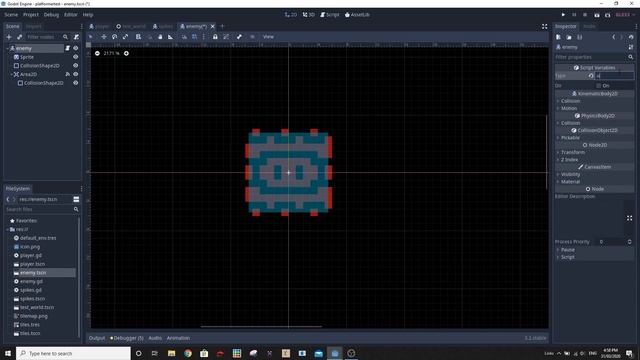Switch to the 3D workspace
Viewport: 640px width, 360px height.
coord(309,15)
